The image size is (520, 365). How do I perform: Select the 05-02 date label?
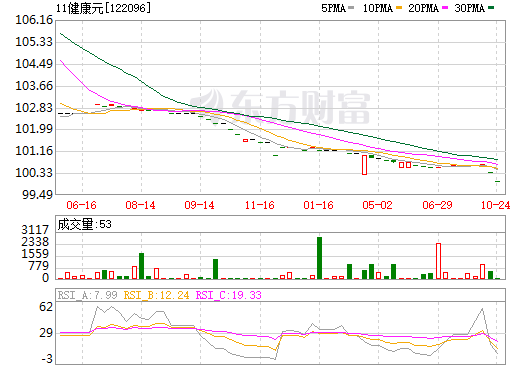[378, 205]
